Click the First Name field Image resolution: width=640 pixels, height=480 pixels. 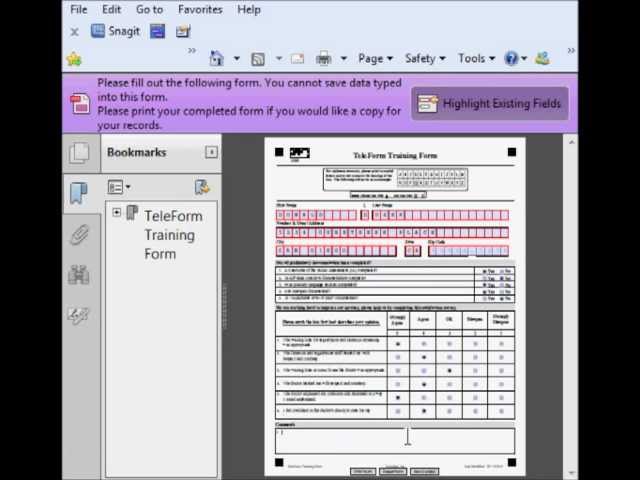[317, 215]
